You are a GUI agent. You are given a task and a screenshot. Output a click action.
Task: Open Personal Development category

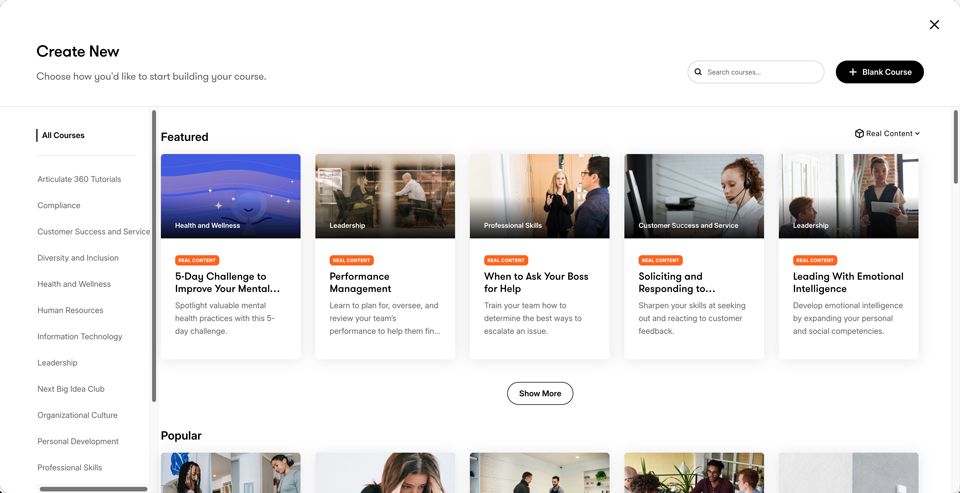point(78,442)
